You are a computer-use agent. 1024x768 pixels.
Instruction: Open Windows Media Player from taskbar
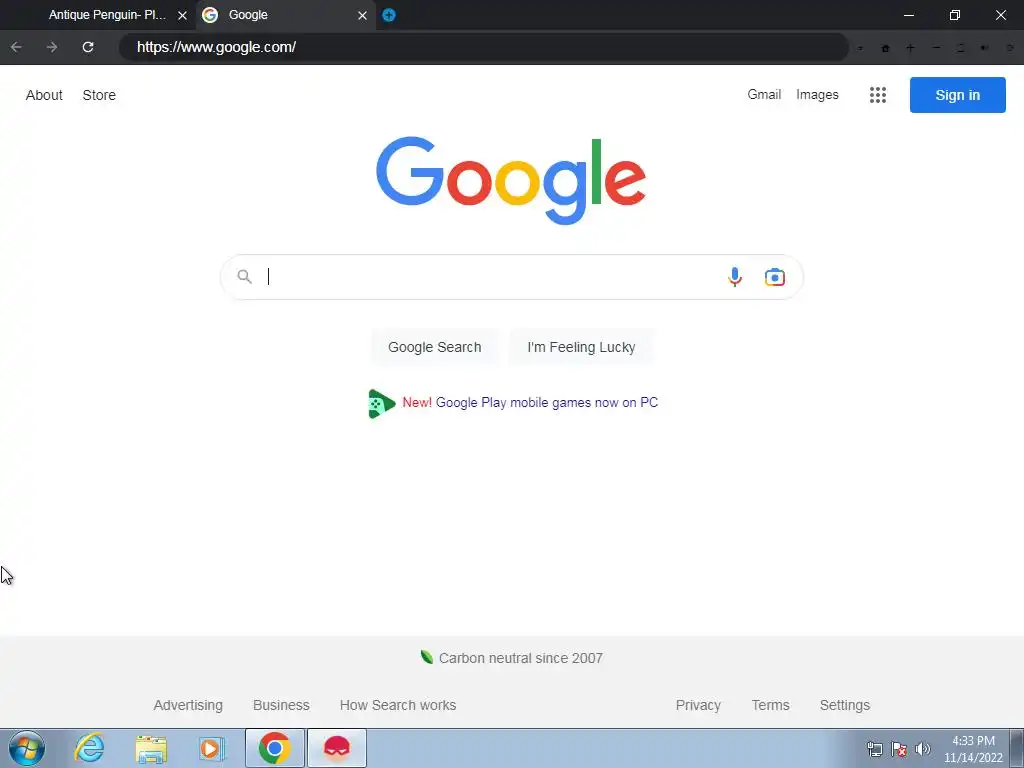click(212, 749)
